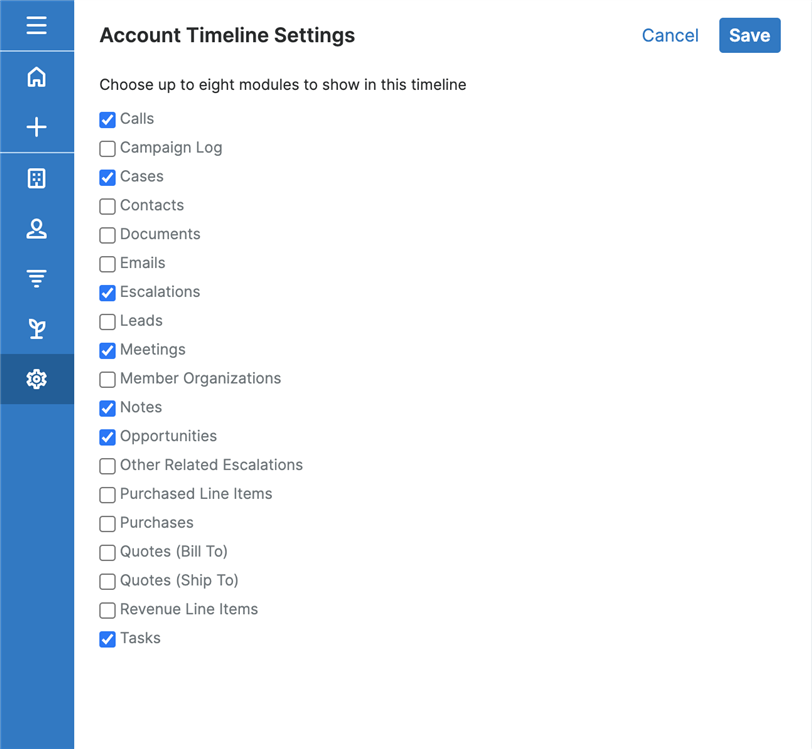Uncheck the Calls module checkbox

[108, 120]
